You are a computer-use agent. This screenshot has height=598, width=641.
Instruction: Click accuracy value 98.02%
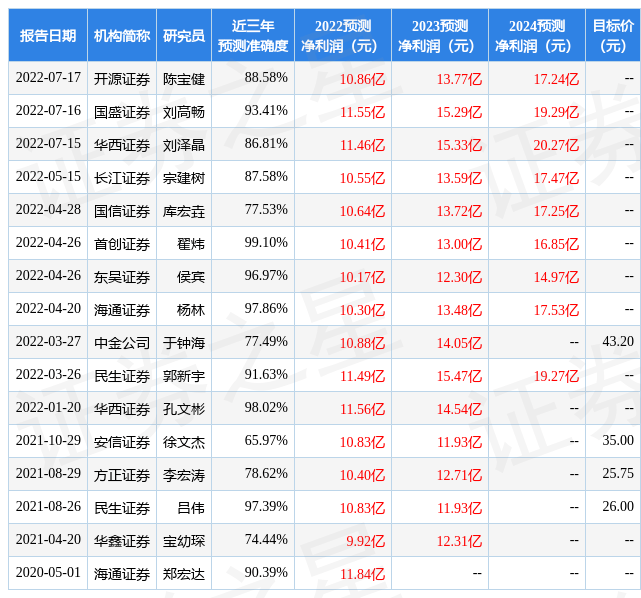266,408
